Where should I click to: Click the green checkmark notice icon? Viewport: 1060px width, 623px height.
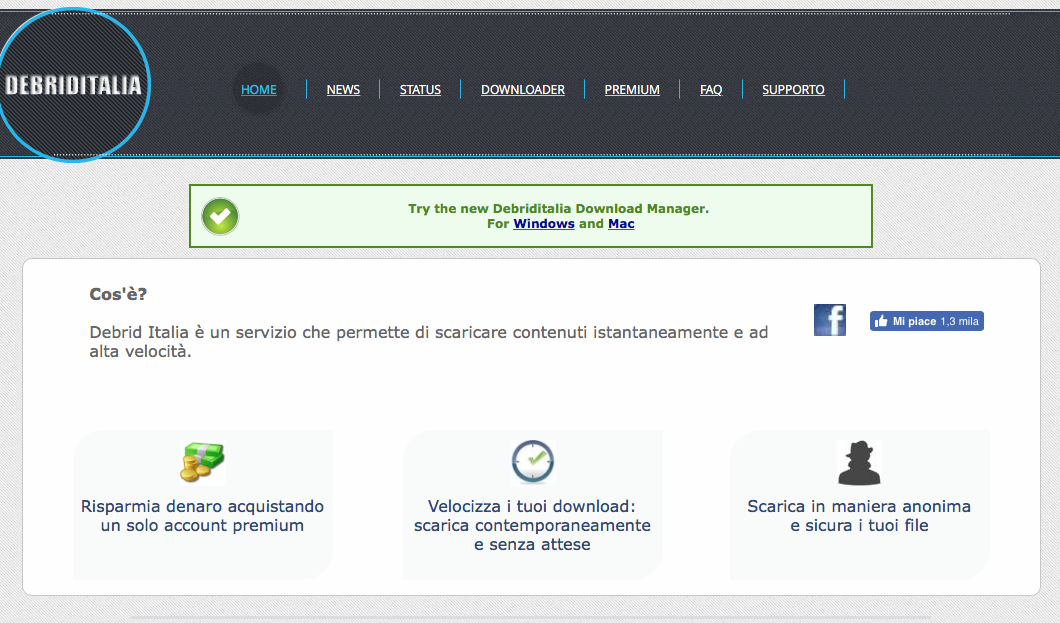click(x=220, y=216)
